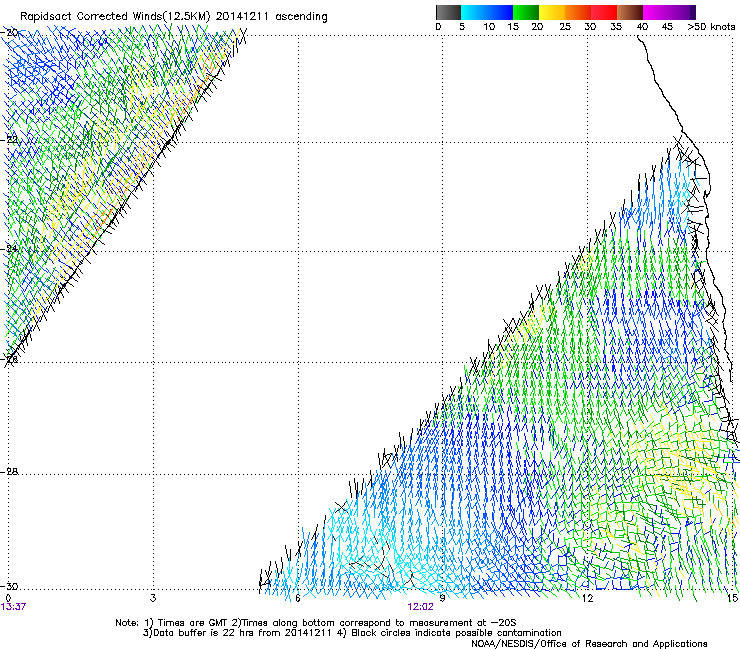Click the '-22' latitude axis label
This screenshot has height=650, width=740.
(9, 139)
